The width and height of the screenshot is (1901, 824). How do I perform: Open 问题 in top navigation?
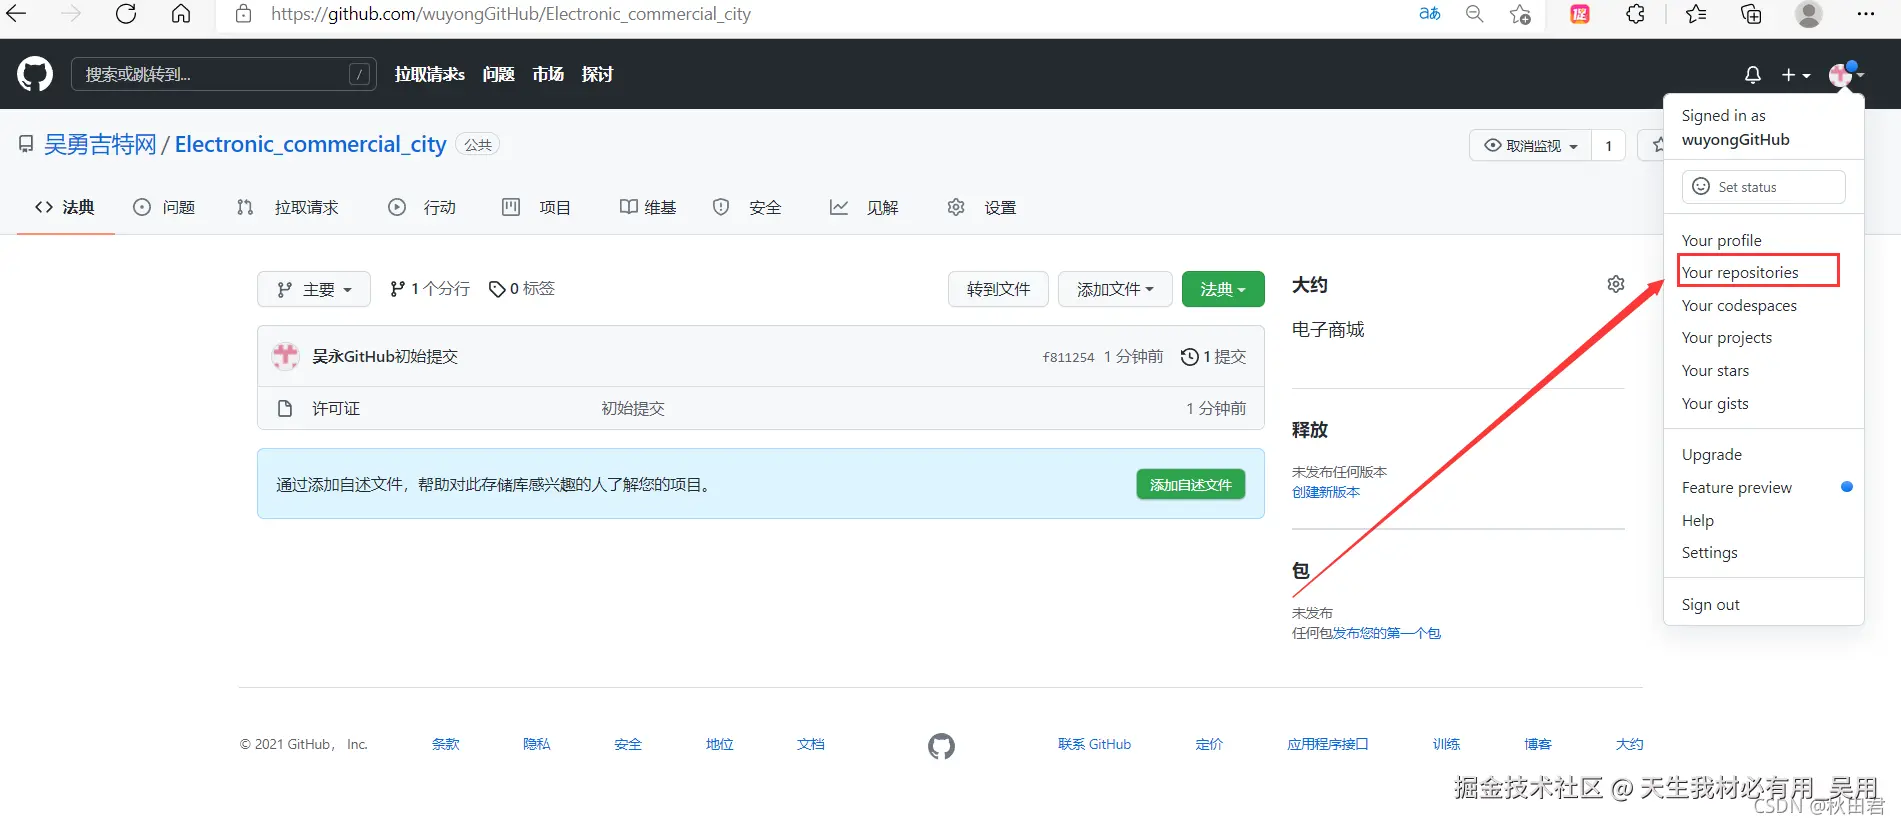click(x=498, y=74)
